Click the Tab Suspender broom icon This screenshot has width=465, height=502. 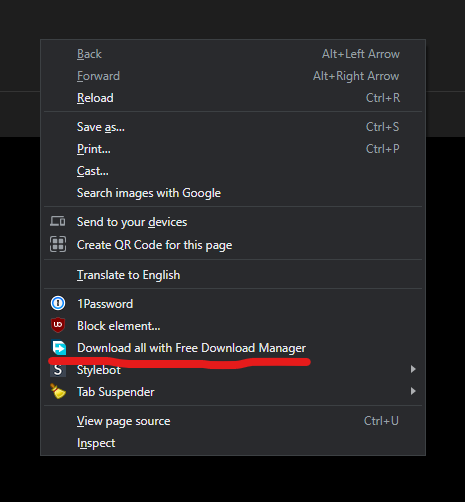(58, 391)
